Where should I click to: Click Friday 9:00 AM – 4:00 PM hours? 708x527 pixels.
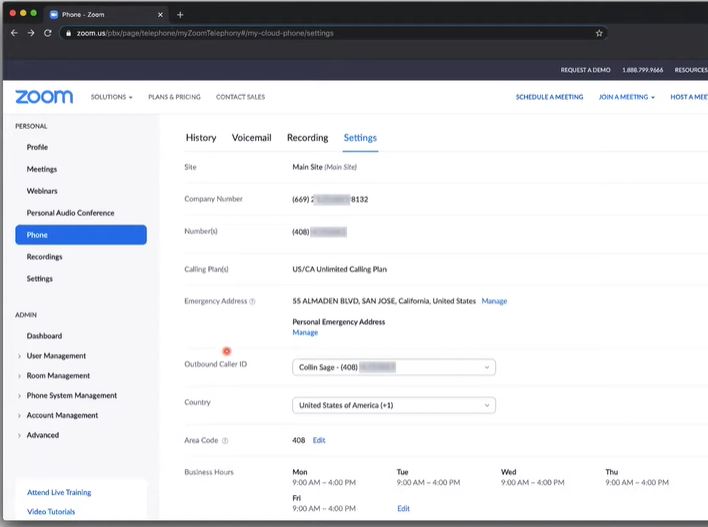point(324,508)
